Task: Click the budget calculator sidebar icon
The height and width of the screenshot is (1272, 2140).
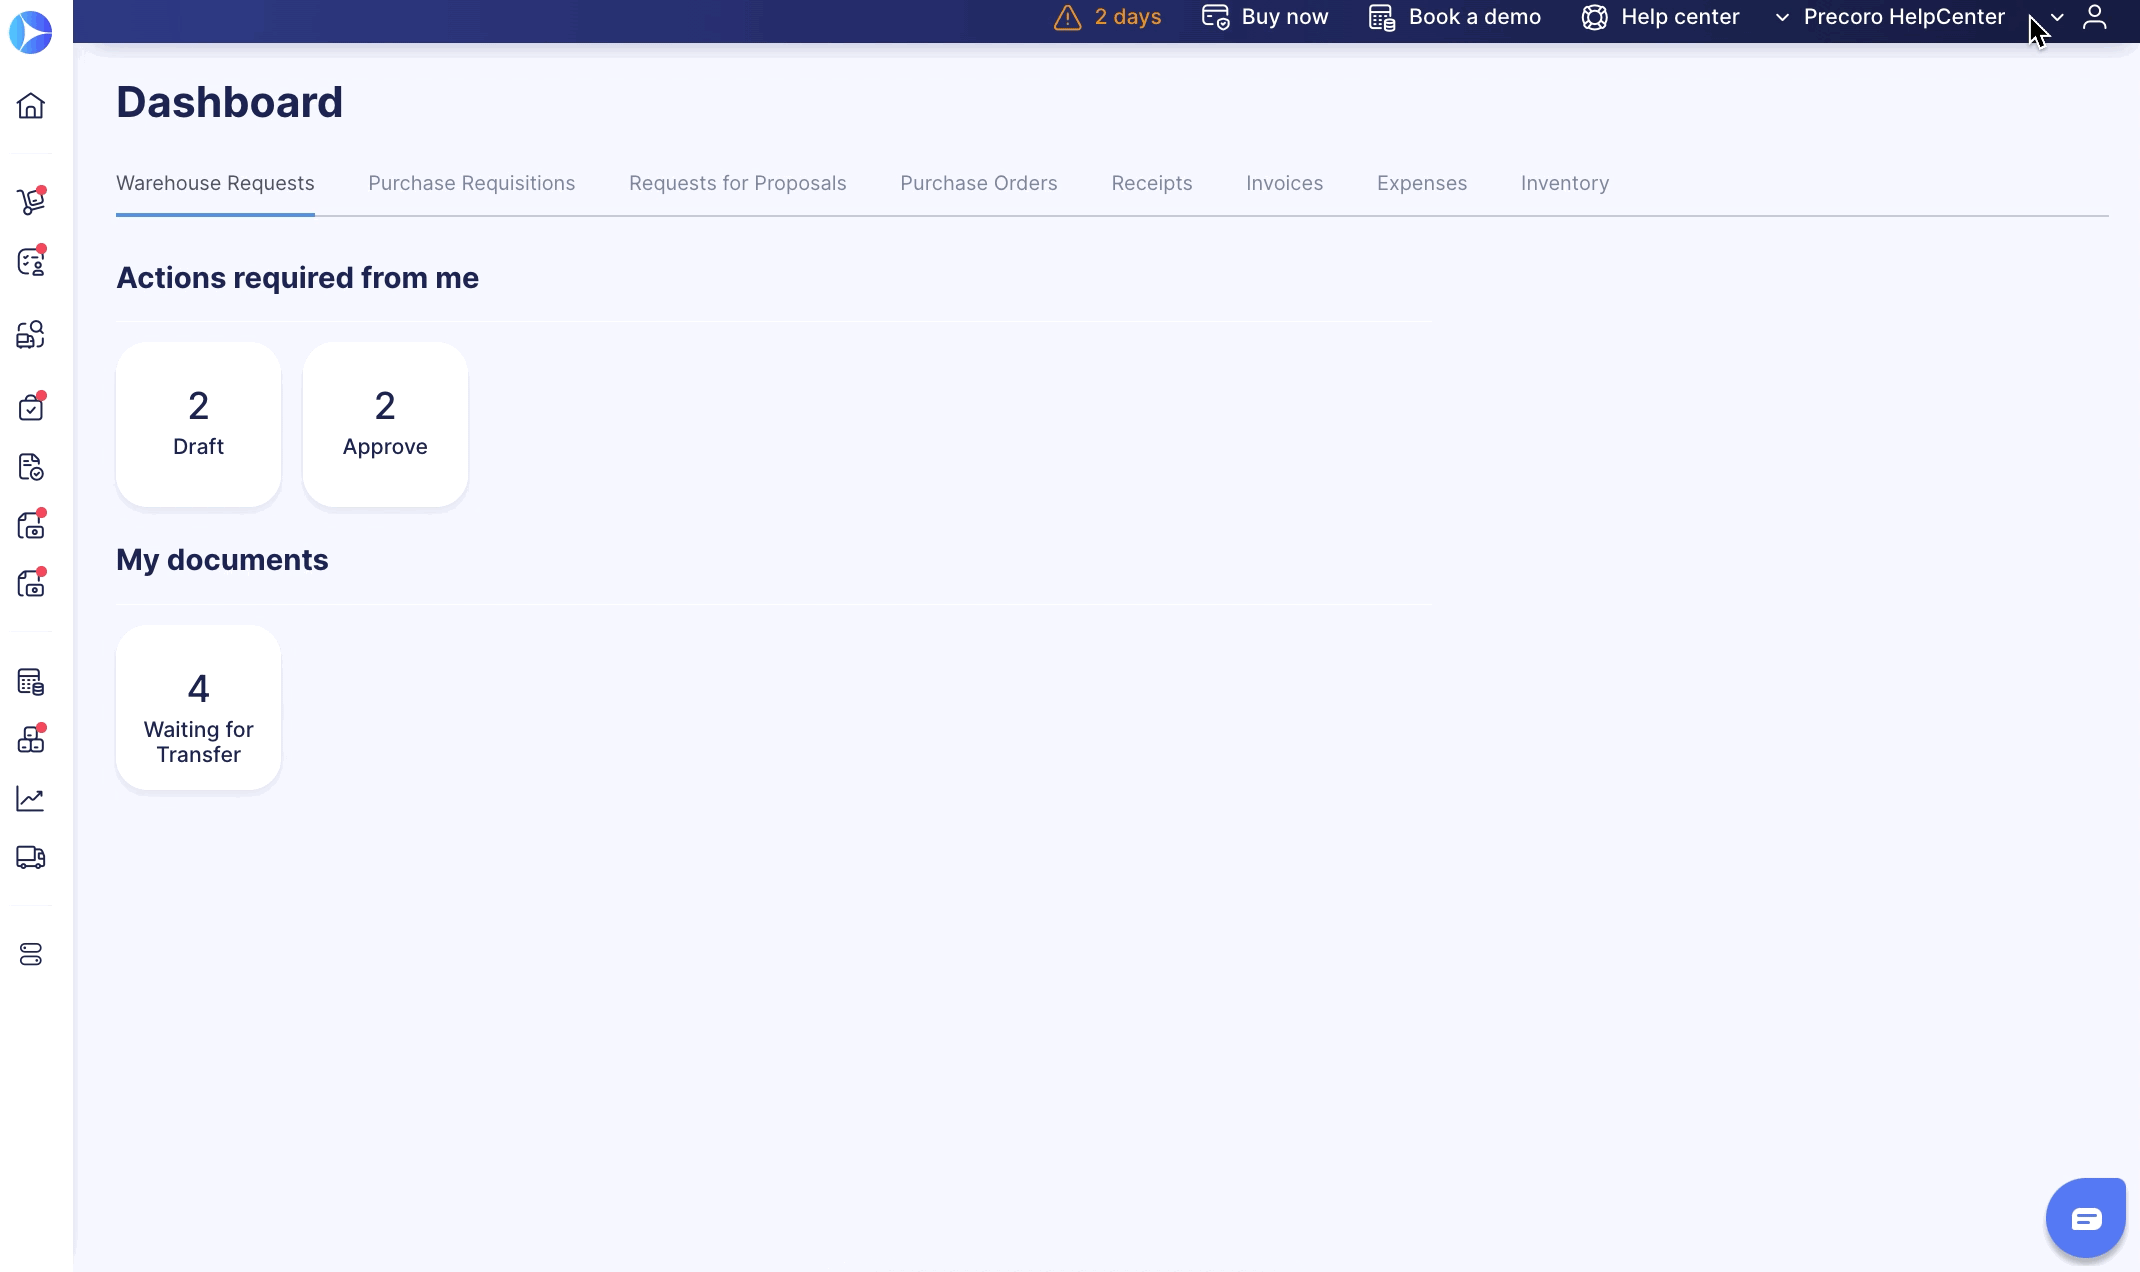Action: tap(31, 682)
